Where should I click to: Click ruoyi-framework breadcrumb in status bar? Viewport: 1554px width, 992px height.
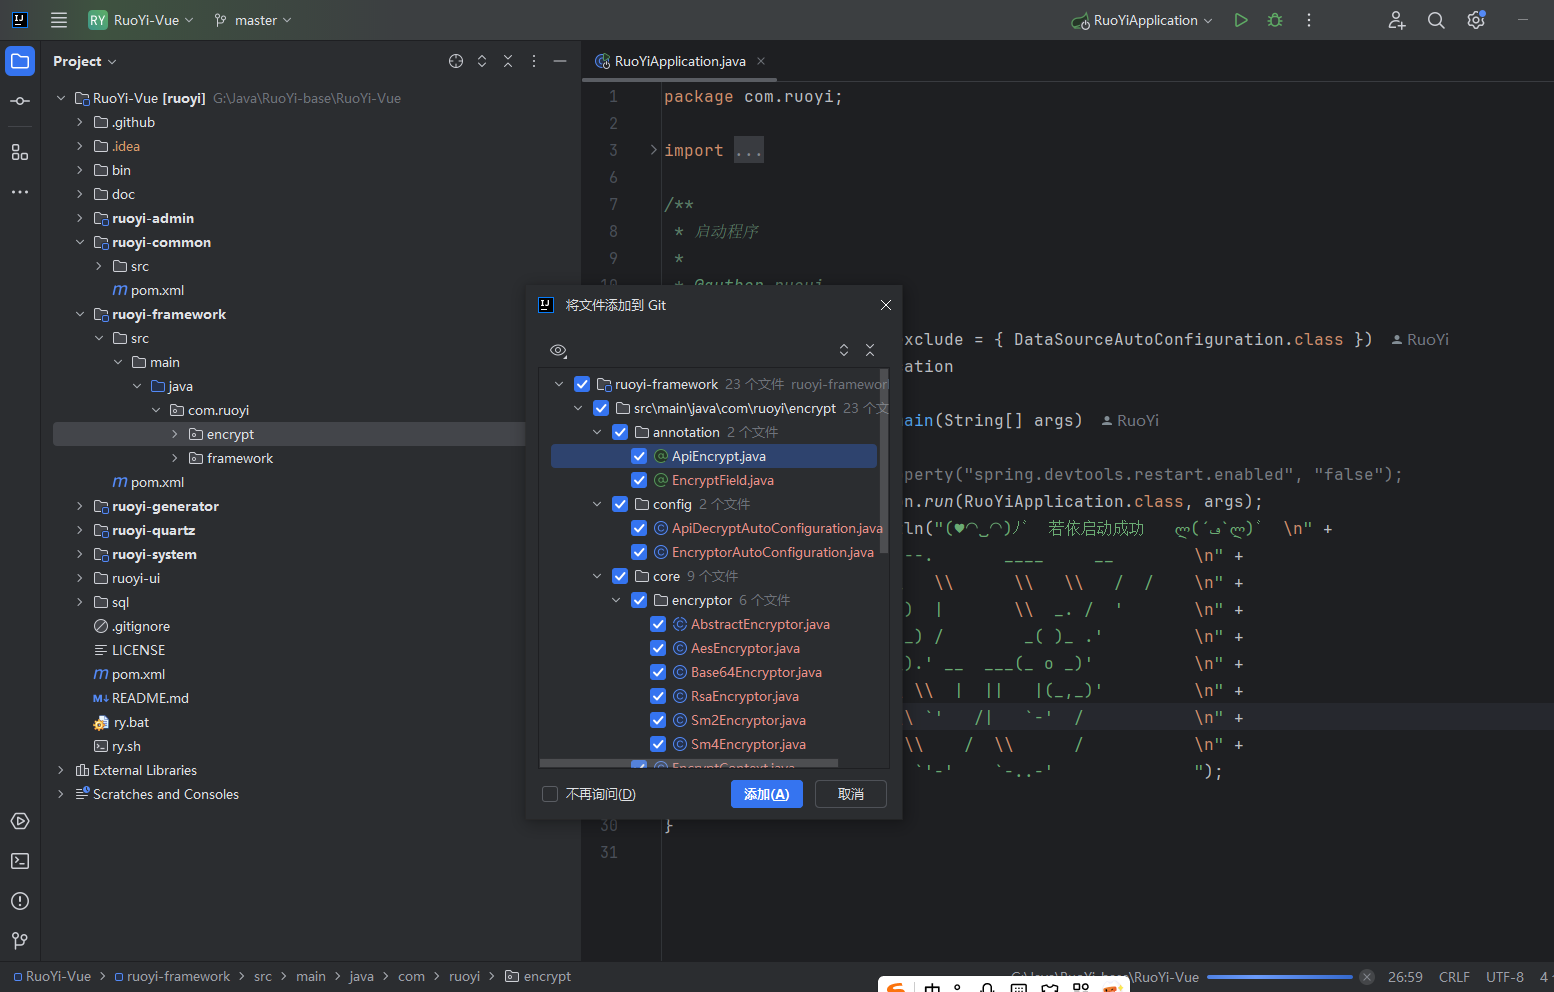click(172, 977)
